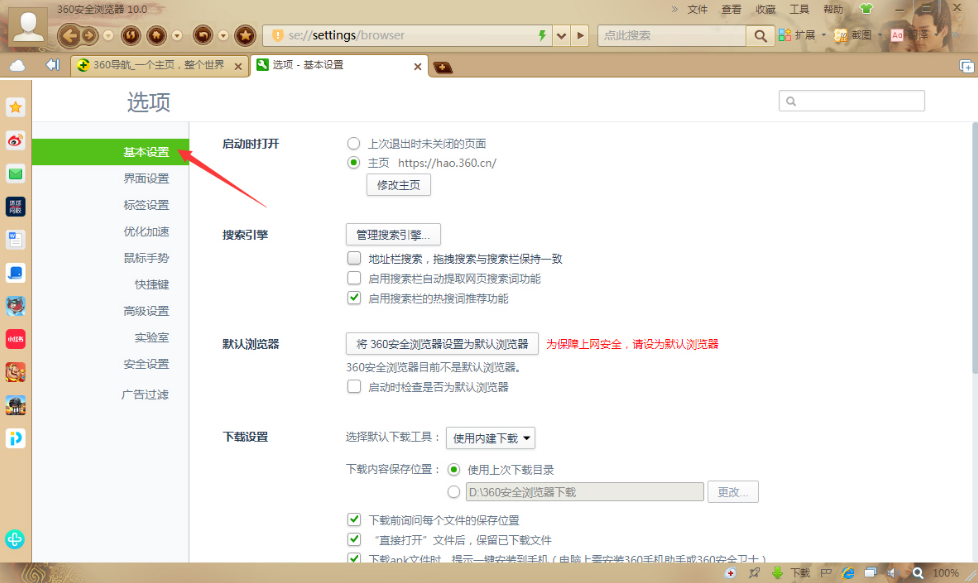The height and width of the screenshot is (583, 978).
Task: Open the iQiyi icon in the sidebar
Action: (15, 437)
